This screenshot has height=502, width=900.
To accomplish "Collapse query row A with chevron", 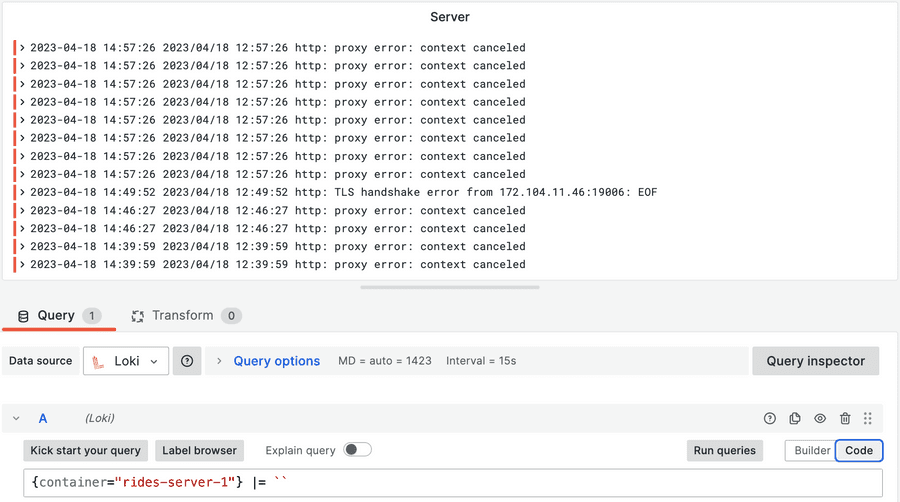I will click(x=17, y=419).
